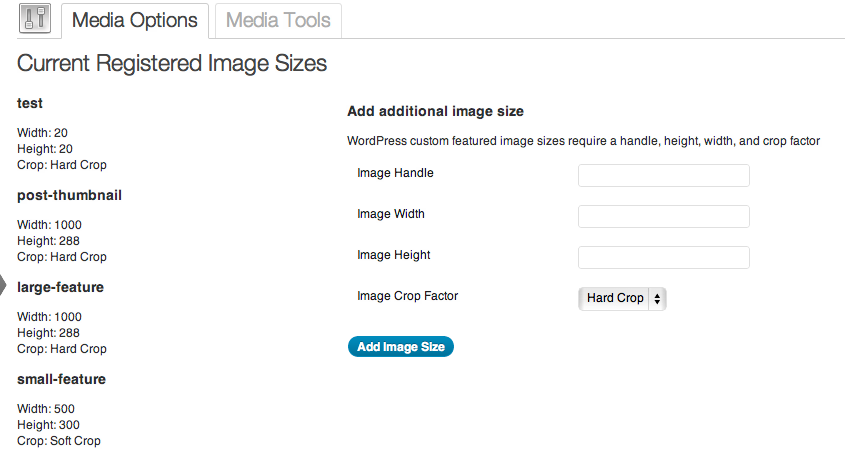The width and height of the screenshot is (845, 472).
Task: Select the post-thumbnail size heading
Action: pos(70,195)
